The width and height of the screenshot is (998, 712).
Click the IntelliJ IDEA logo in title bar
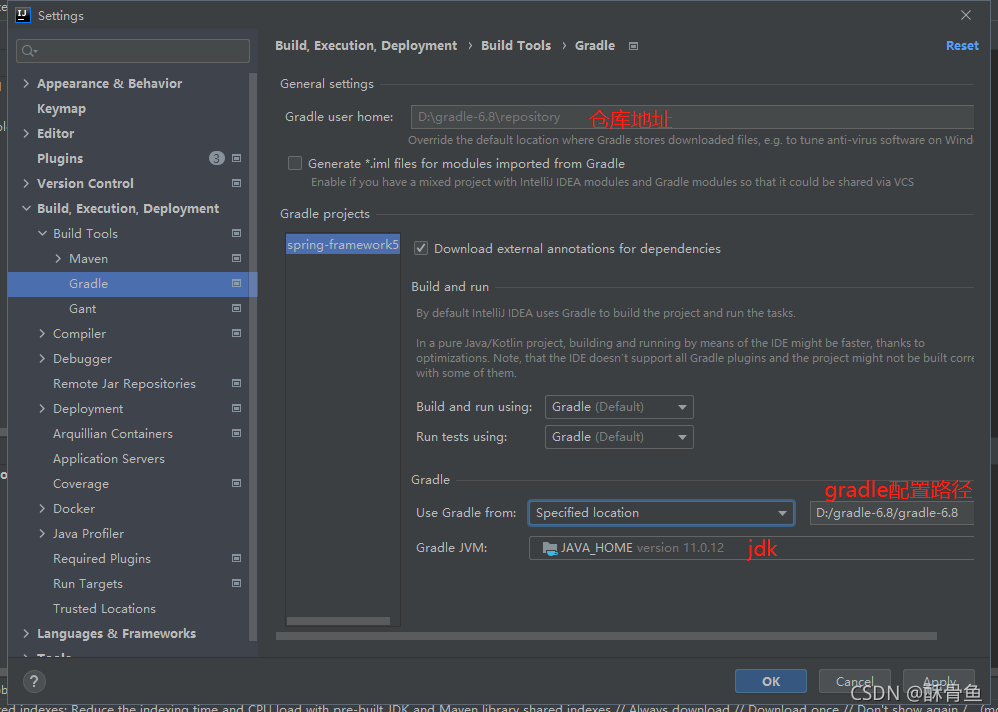[22, 15]
